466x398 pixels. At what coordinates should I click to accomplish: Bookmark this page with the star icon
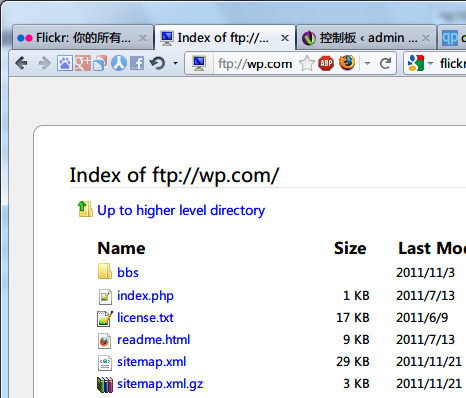pyautogui.click(x=307, y=63)
